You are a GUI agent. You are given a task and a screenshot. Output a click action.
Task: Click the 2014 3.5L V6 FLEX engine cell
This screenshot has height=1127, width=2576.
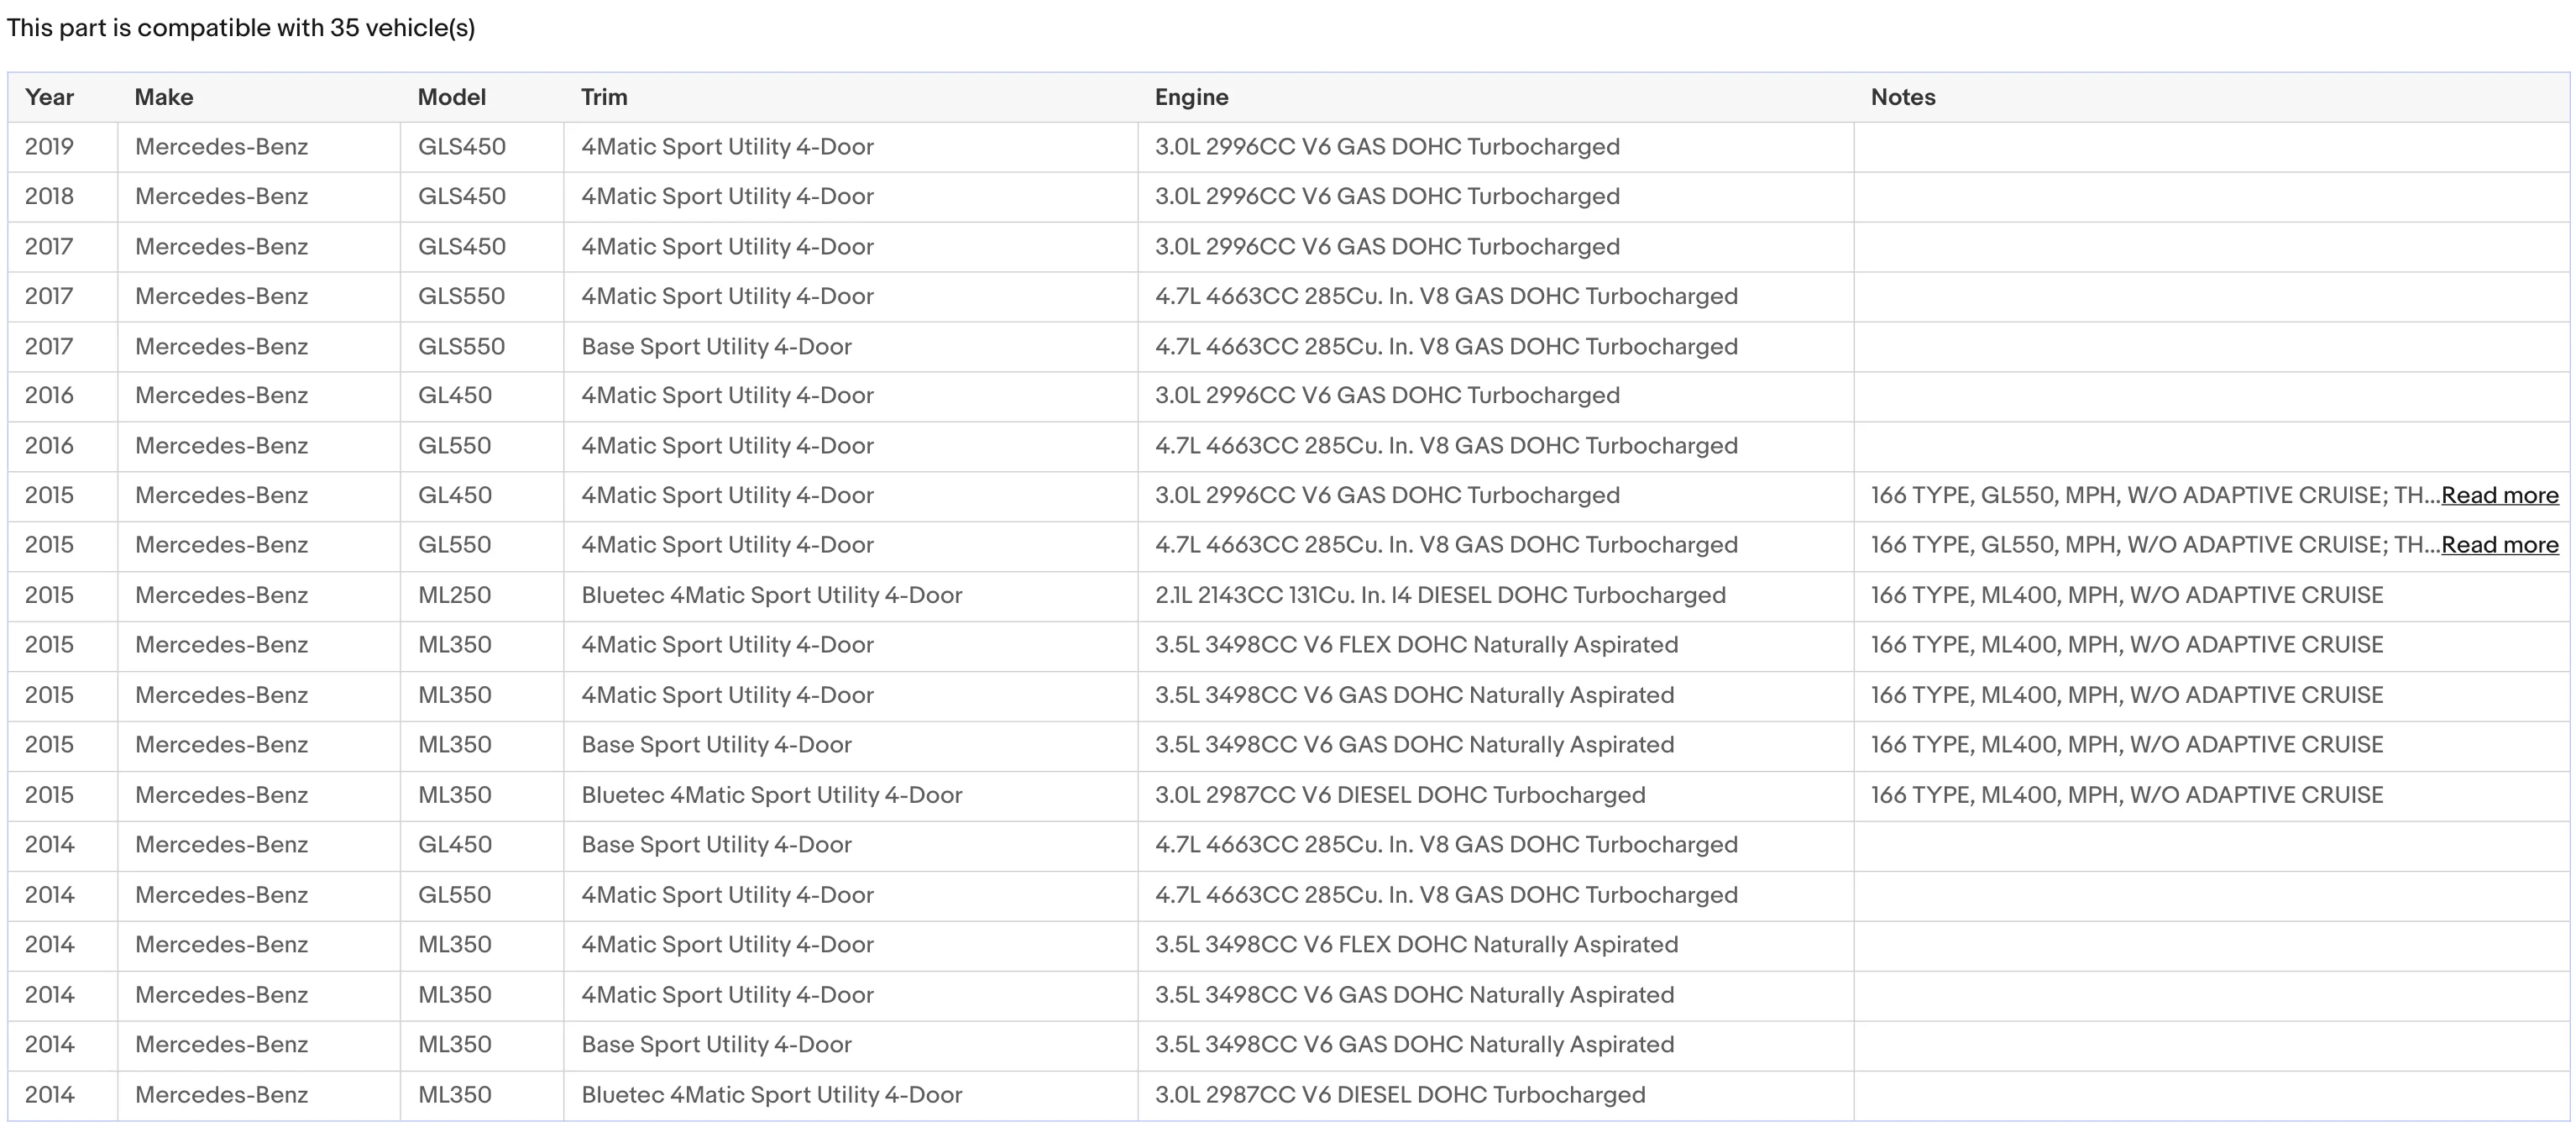(1496, 945)
